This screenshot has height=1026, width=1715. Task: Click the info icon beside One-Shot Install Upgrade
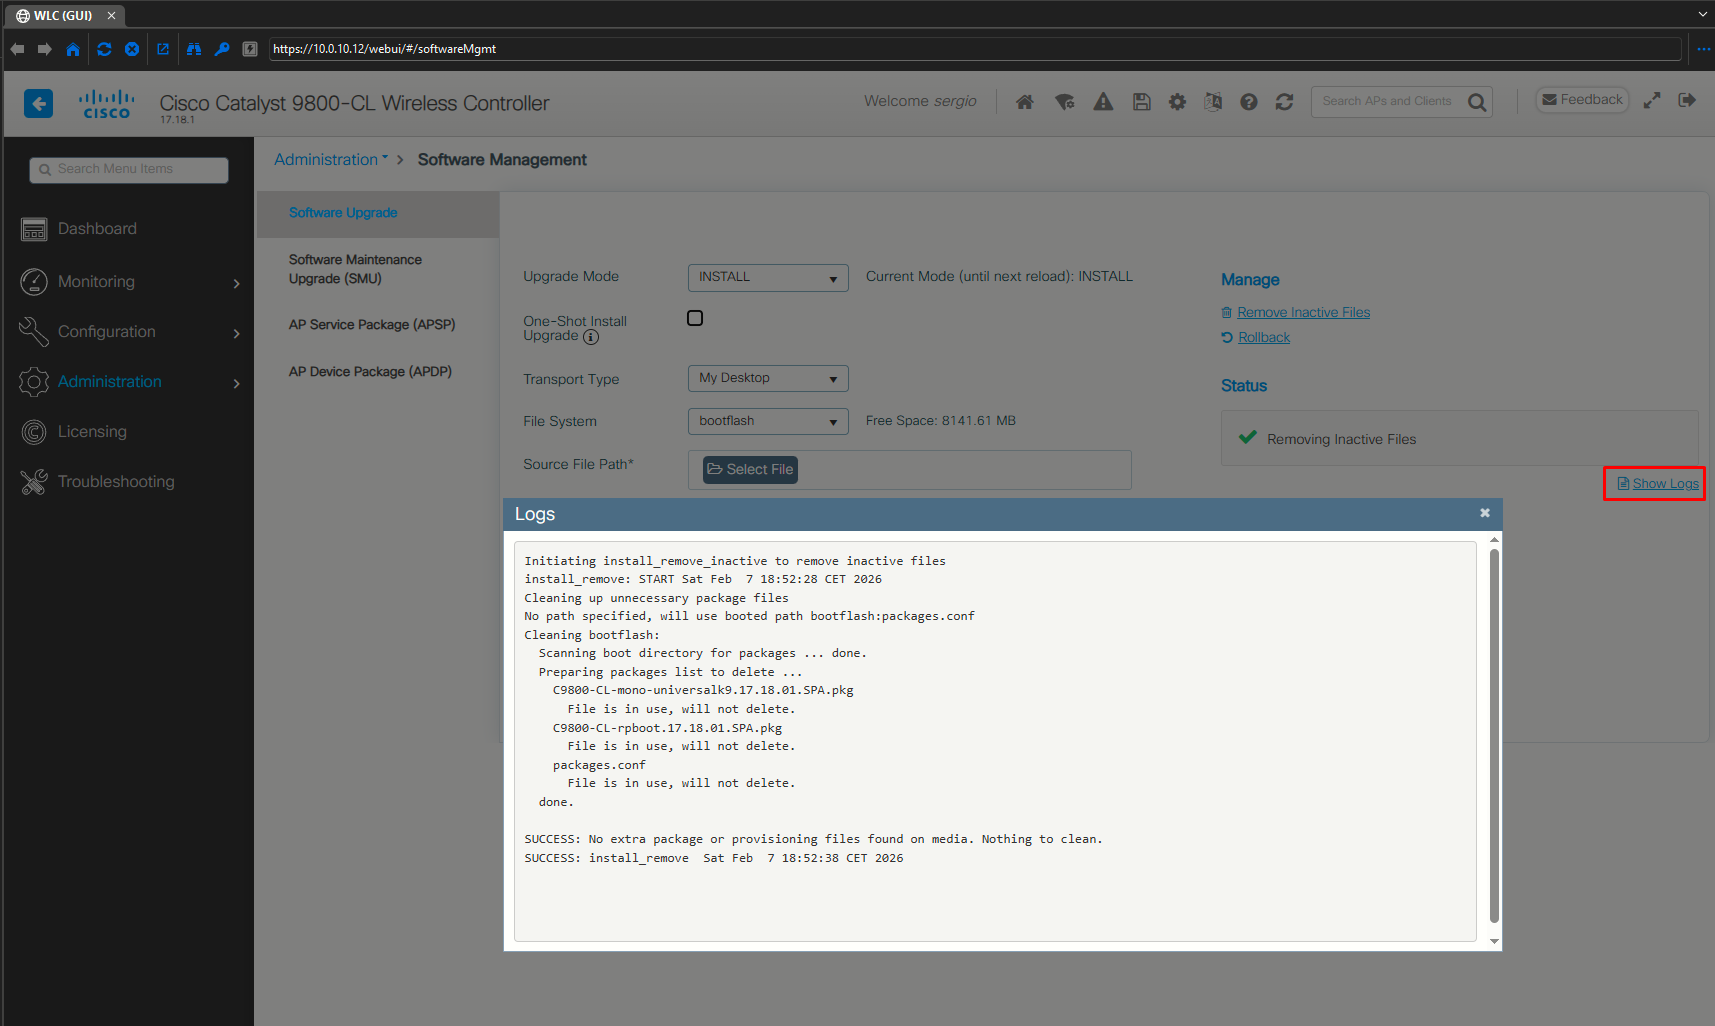(591, 337)
